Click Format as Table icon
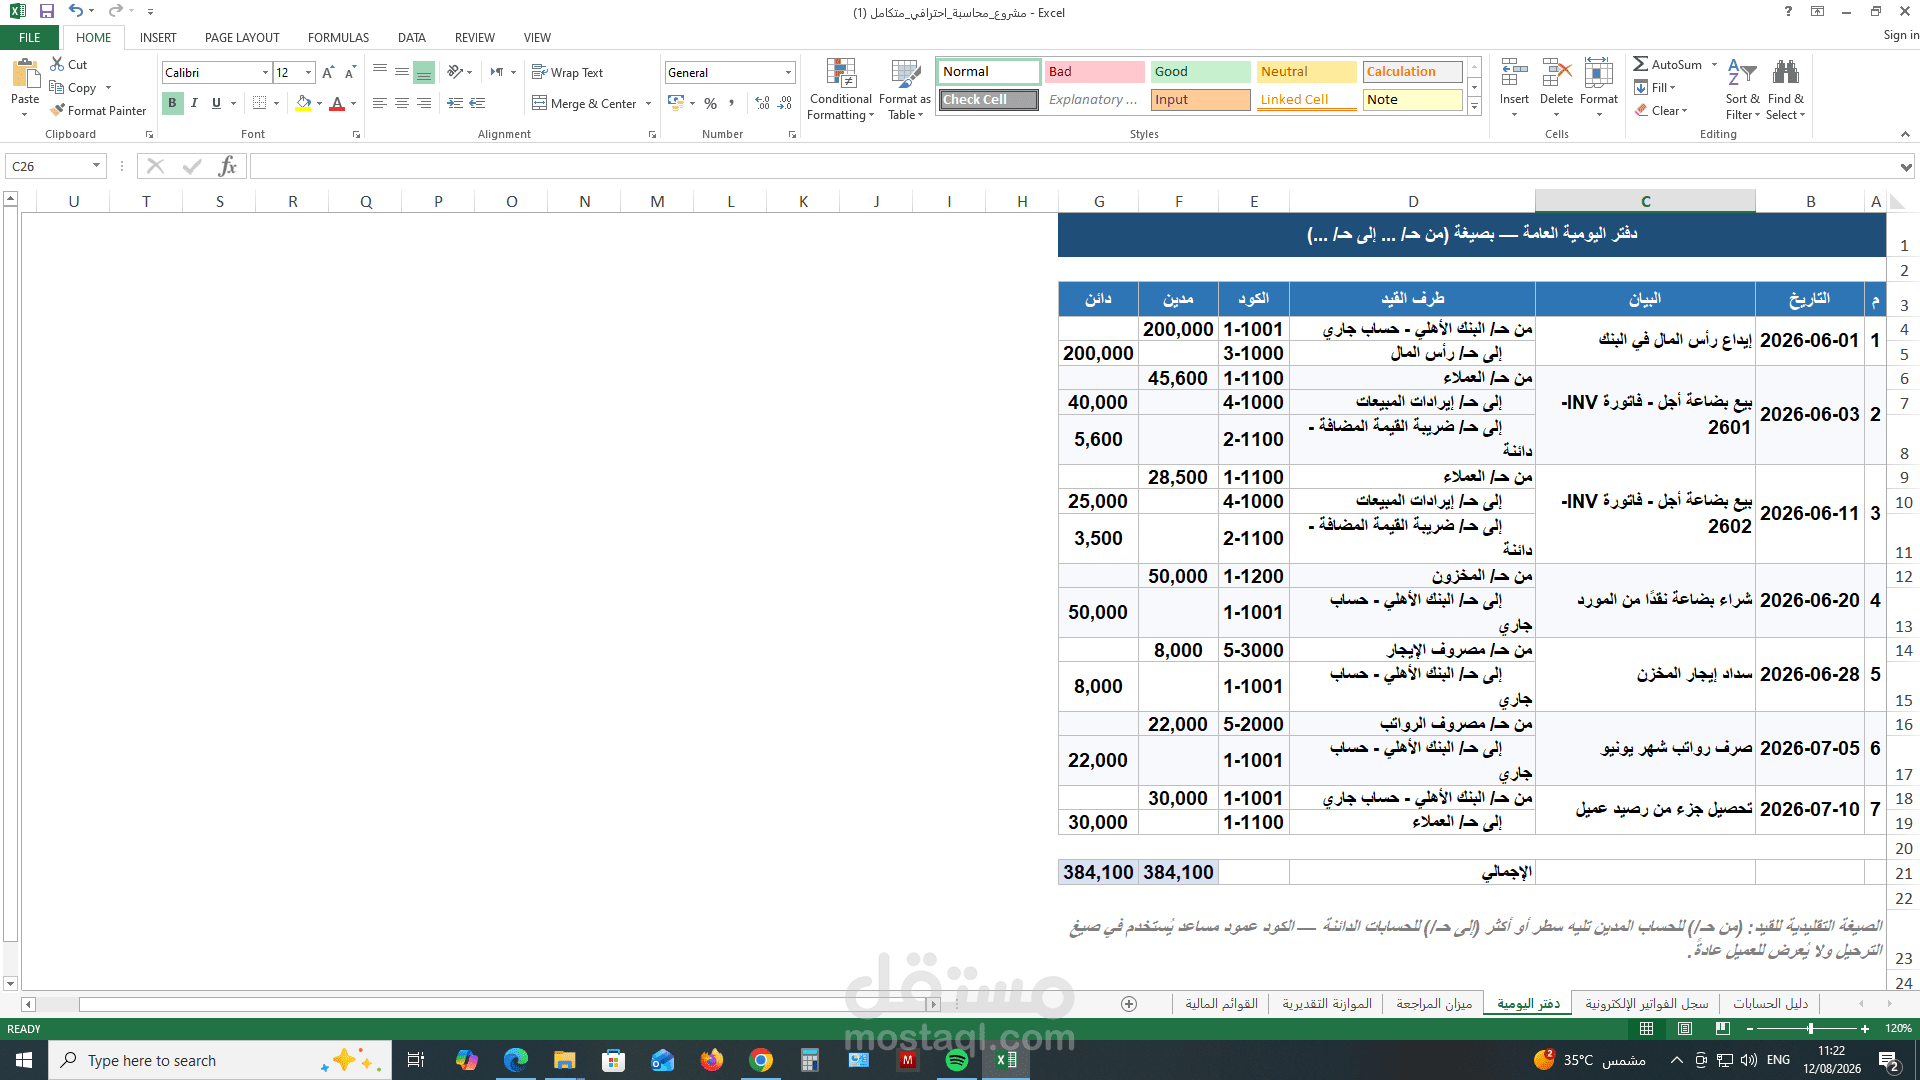 (x=905, y=74)
